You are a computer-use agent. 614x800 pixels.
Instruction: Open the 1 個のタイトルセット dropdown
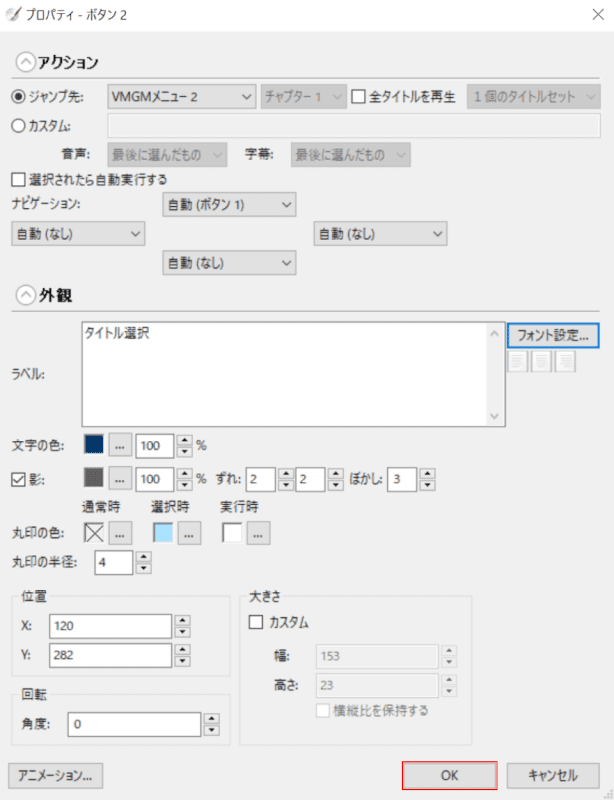point(533,96)
